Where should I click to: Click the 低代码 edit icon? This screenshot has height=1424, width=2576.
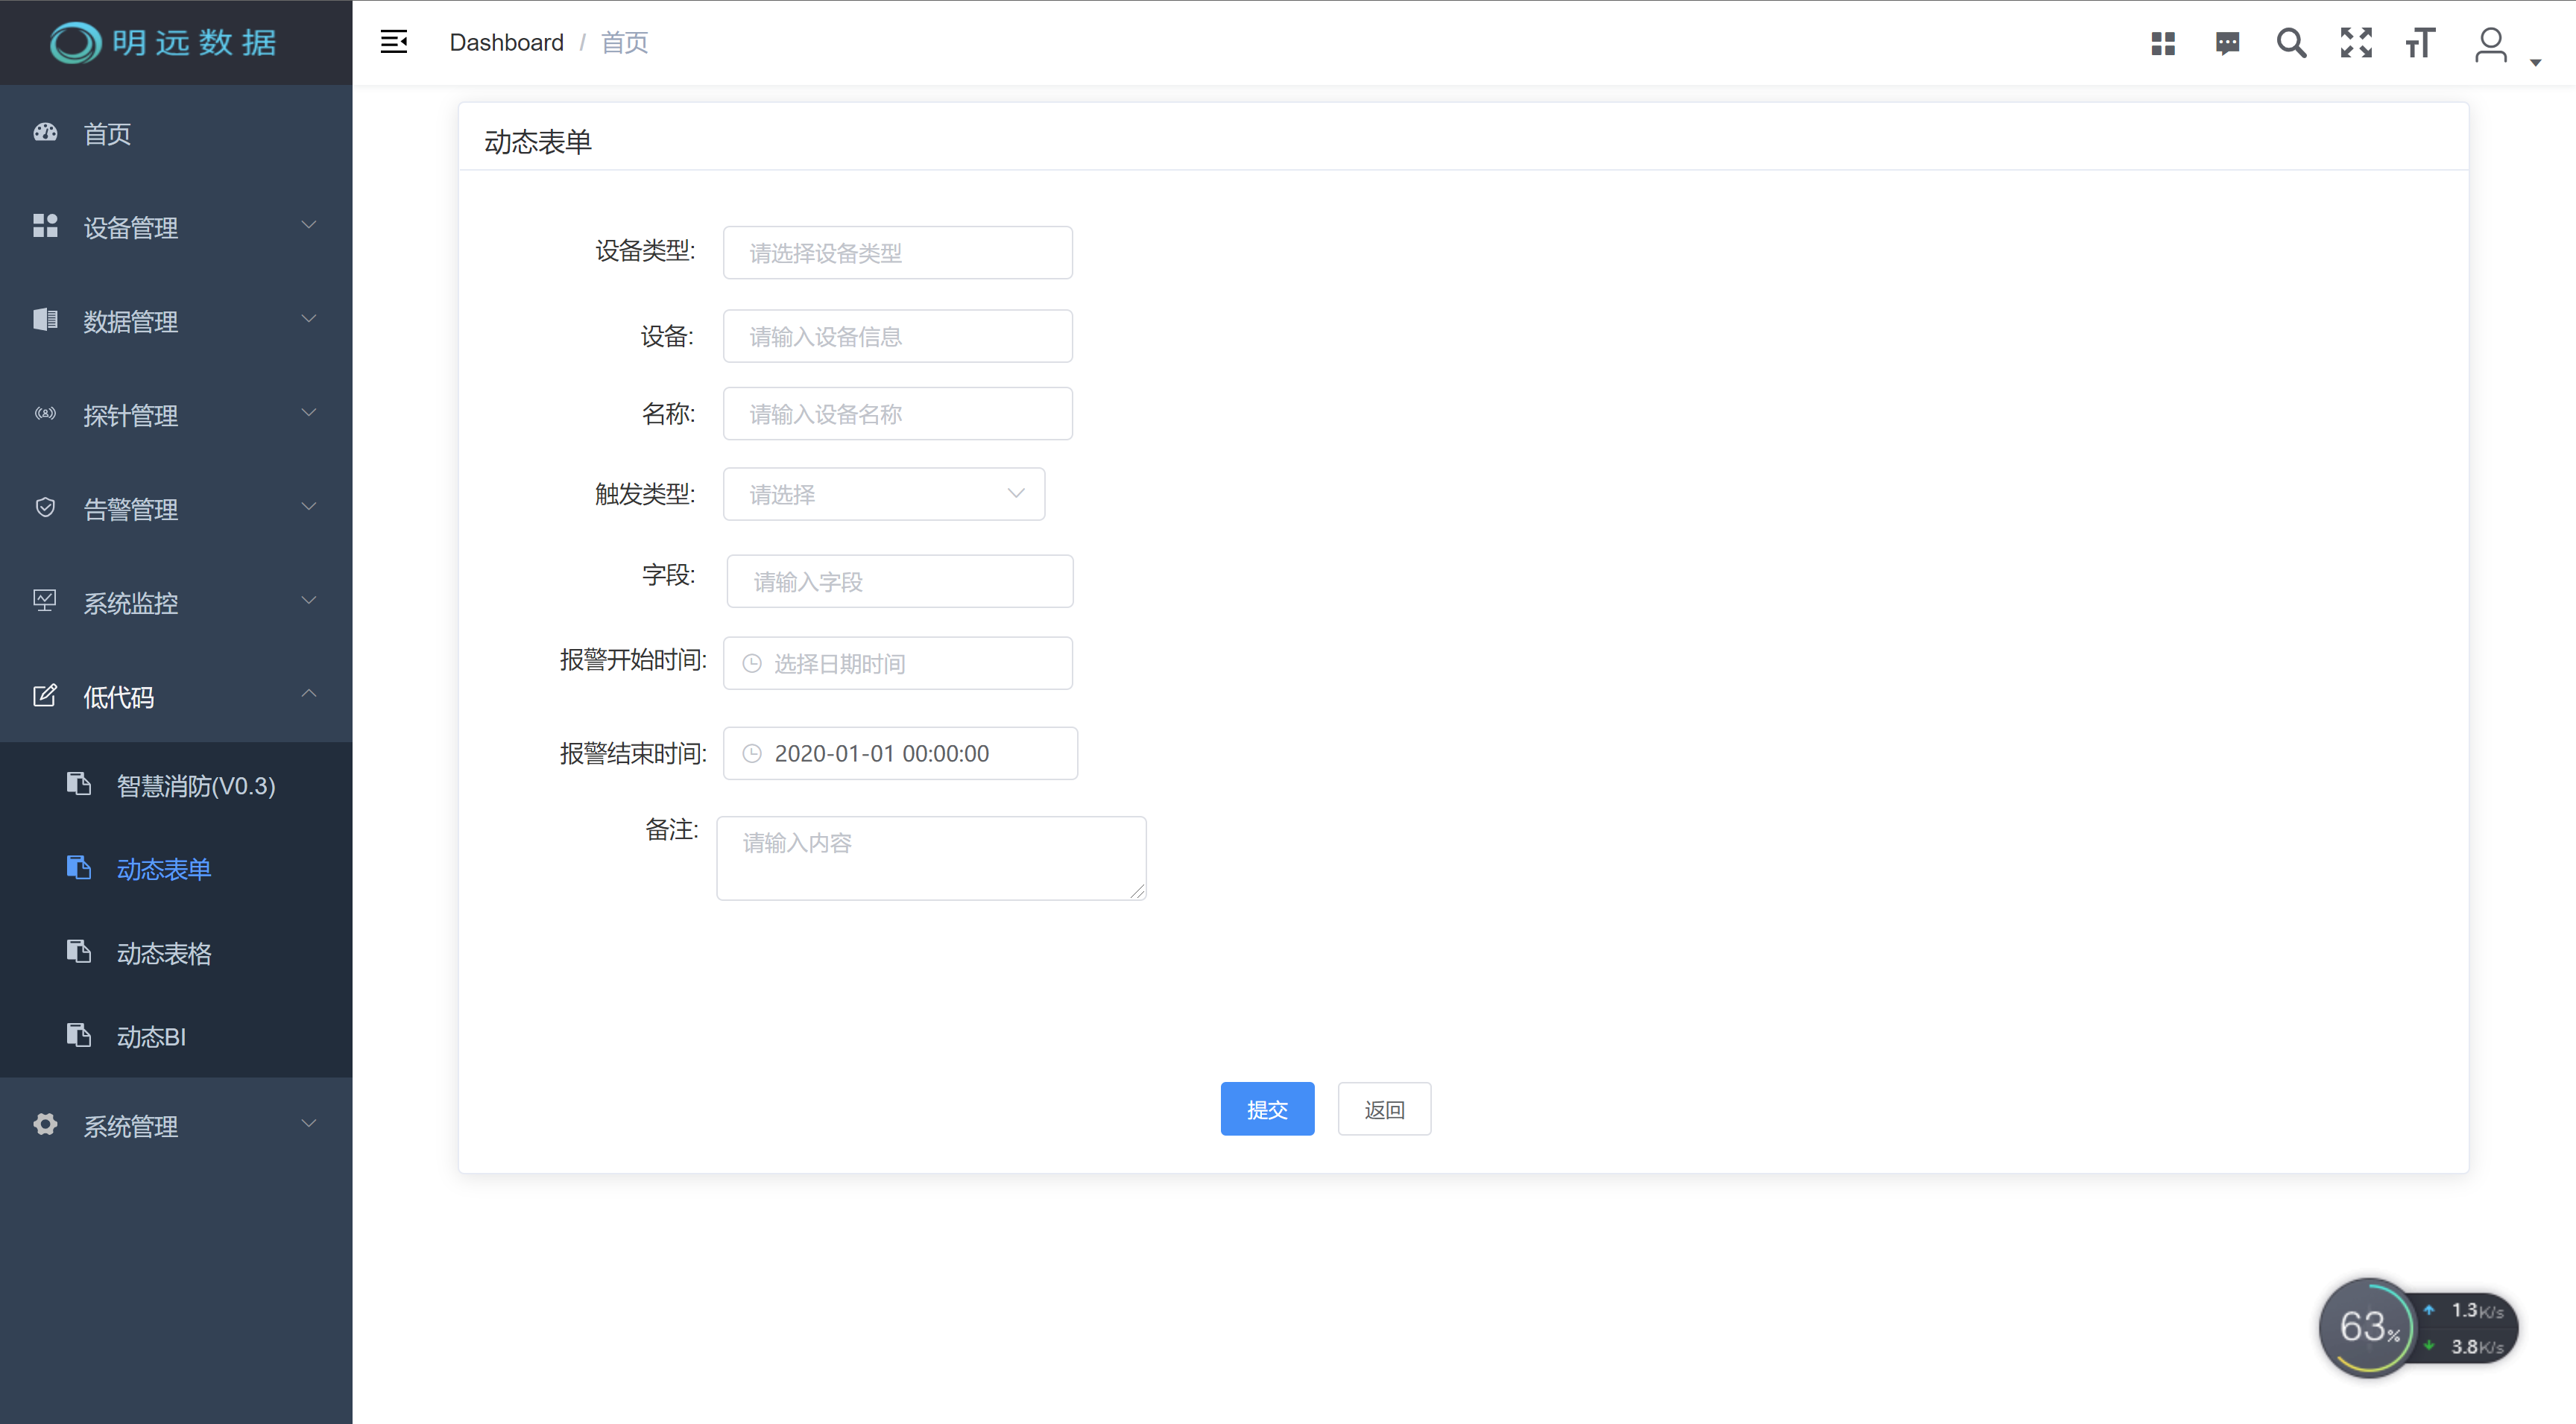[45, 695]
